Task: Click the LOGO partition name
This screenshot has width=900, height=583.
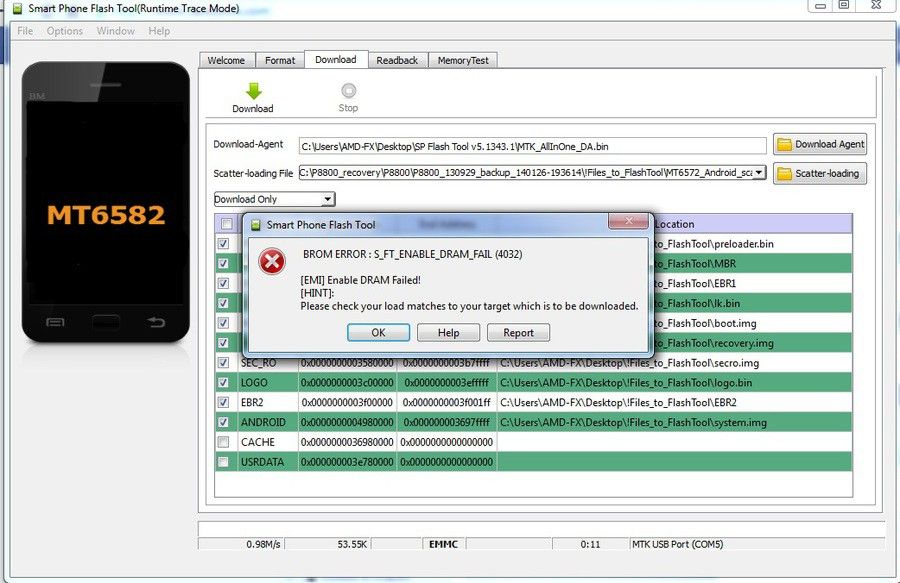Action: [x=254, y=383]
